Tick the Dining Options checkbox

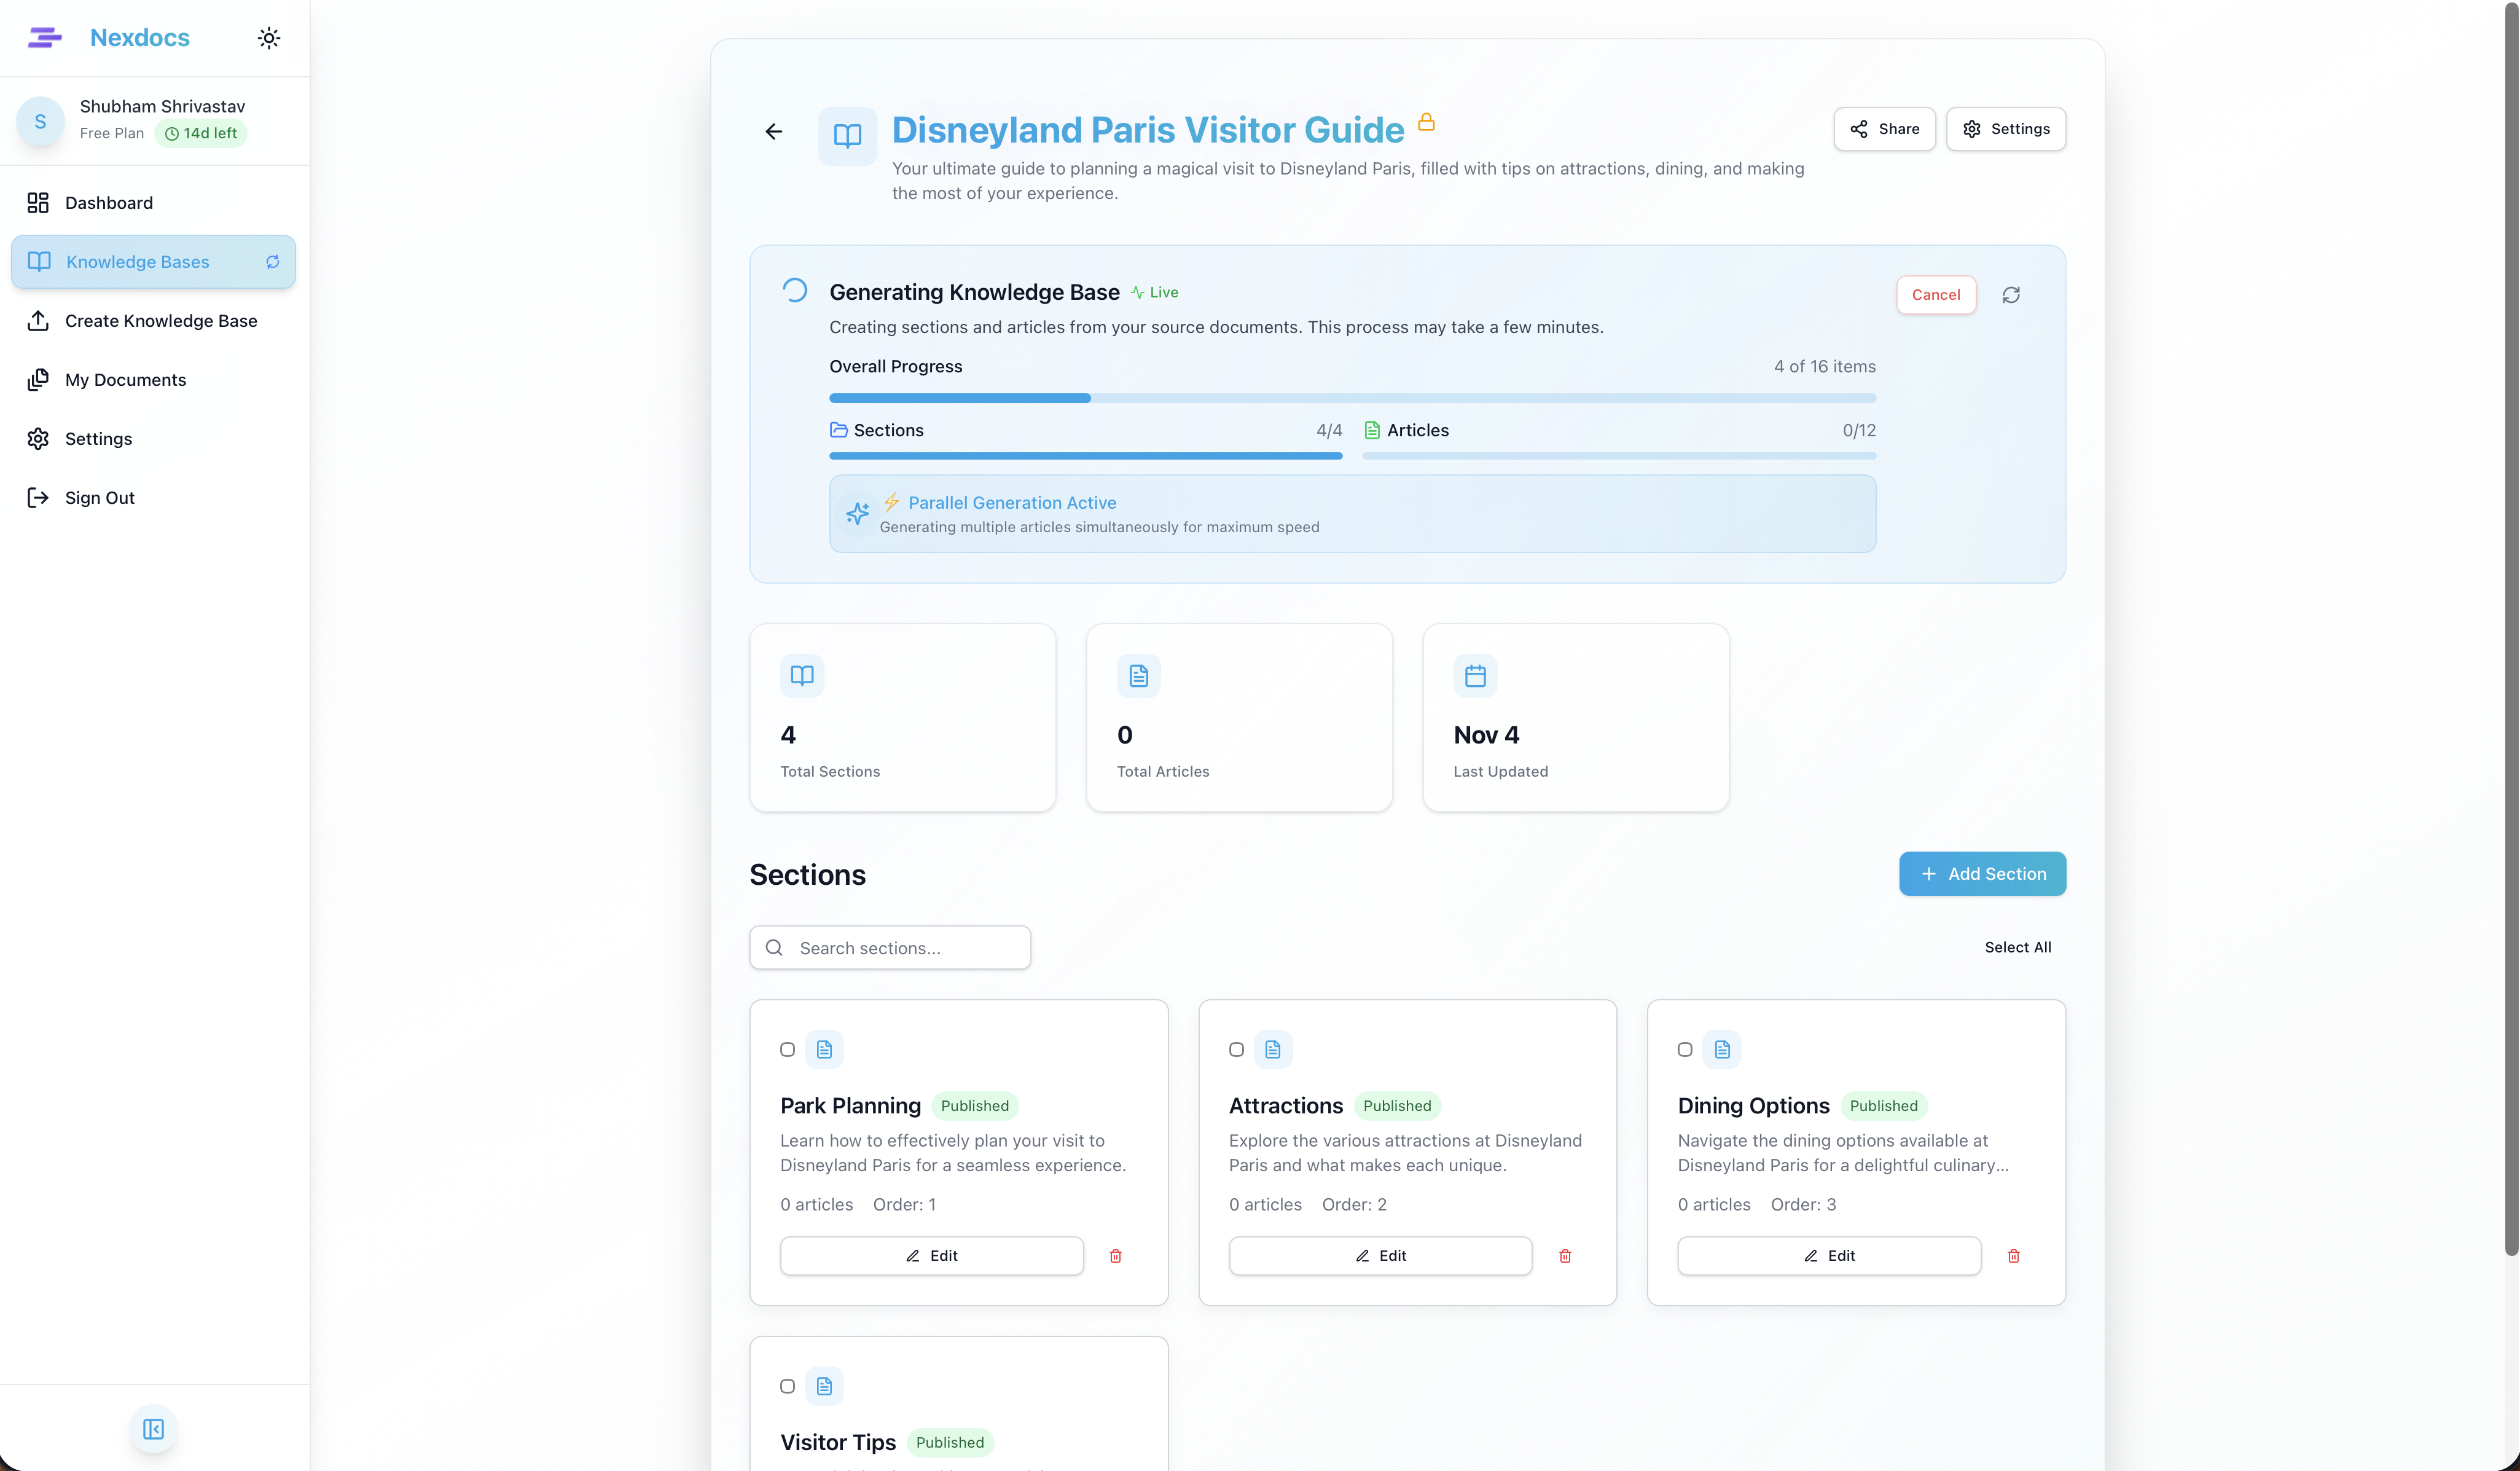[x=1684, y=1050]
